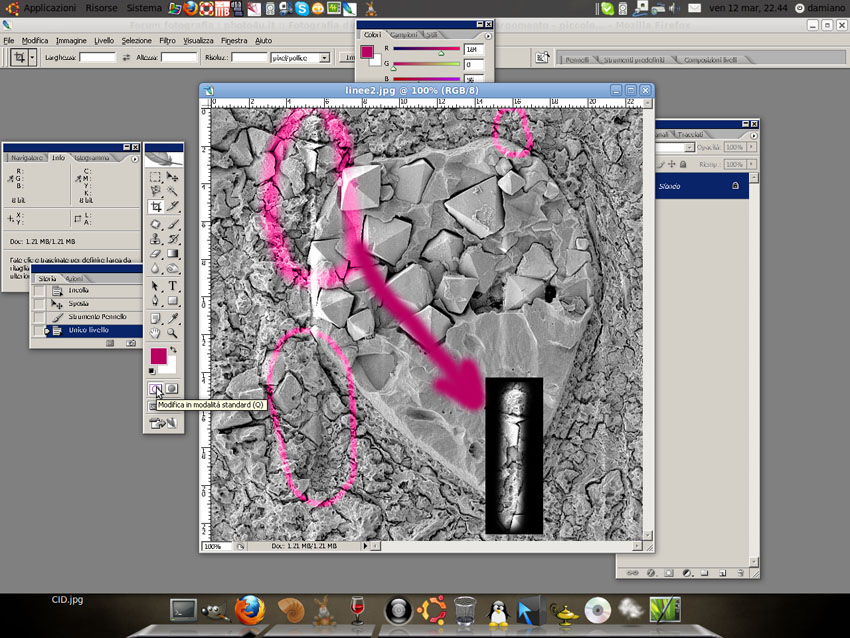
Task: Expand the layer opacity slider arrow
Action: [751, 147]
